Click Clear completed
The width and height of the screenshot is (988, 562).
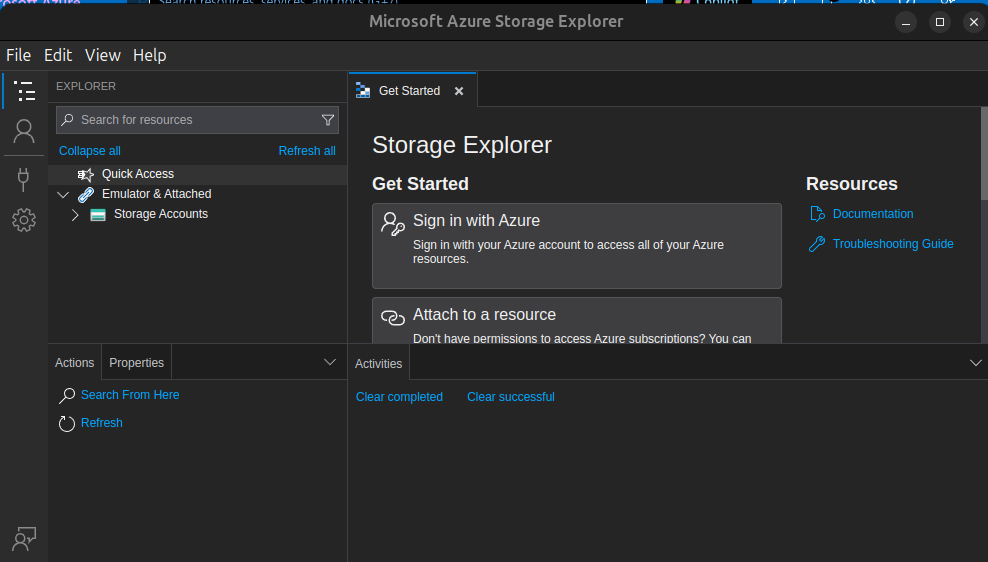click(x=399, y=397)
